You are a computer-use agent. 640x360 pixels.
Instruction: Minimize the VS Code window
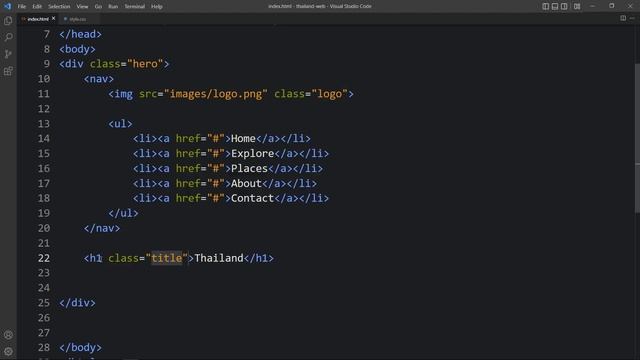pyautogui.click(x=593, y=6)
